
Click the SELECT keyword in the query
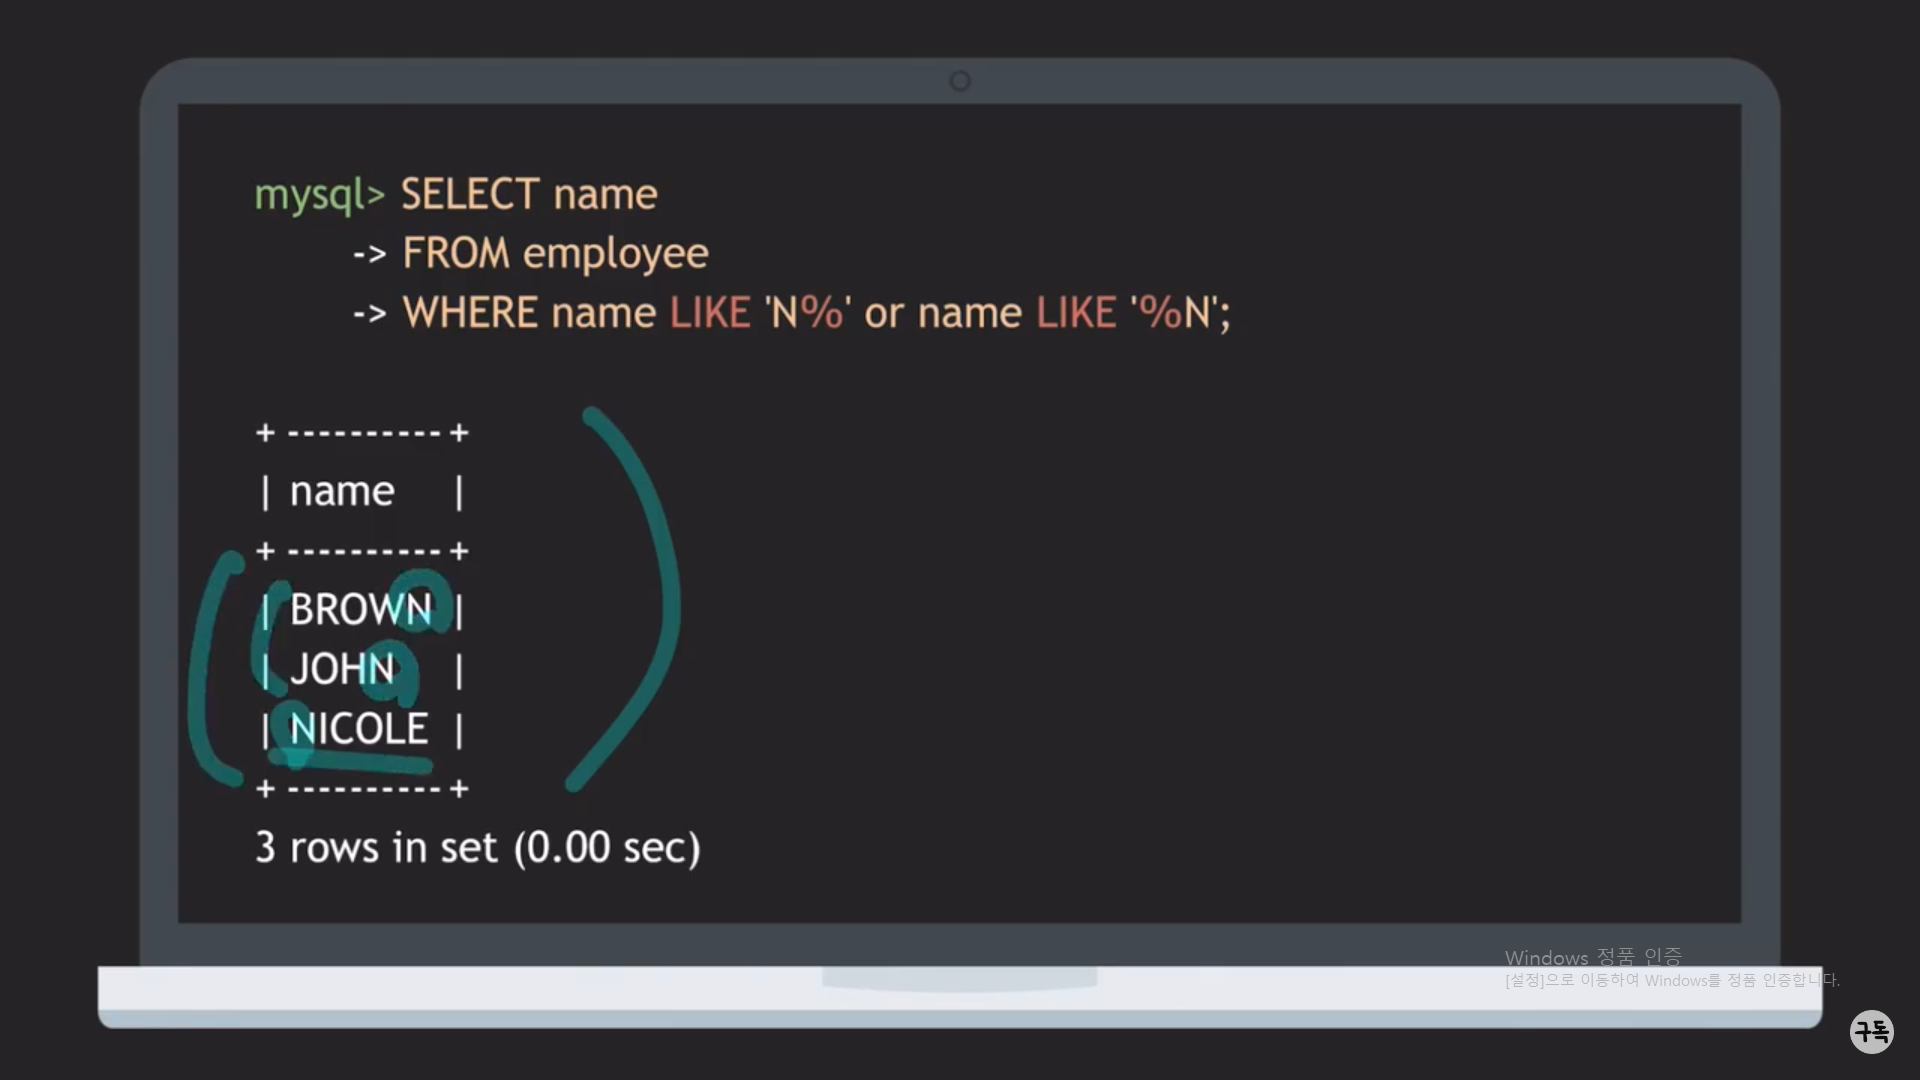(x=470, y=194)
